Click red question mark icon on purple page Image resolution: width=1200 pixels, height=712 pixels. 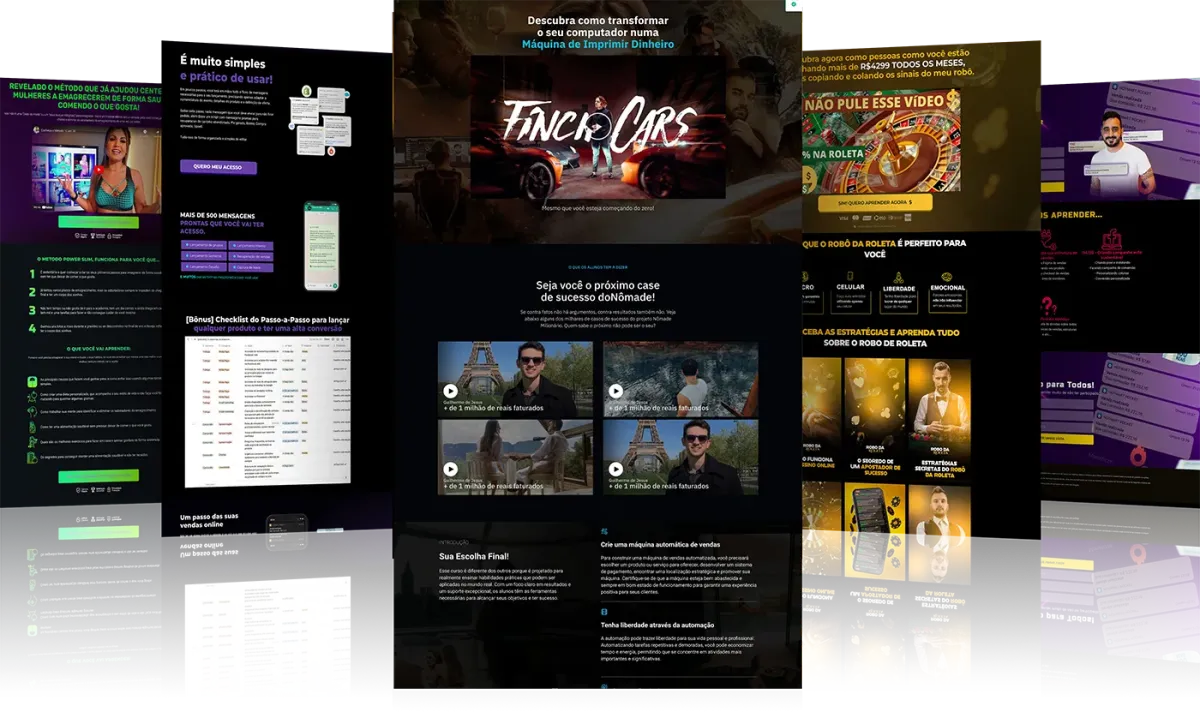click(1047, 305)
